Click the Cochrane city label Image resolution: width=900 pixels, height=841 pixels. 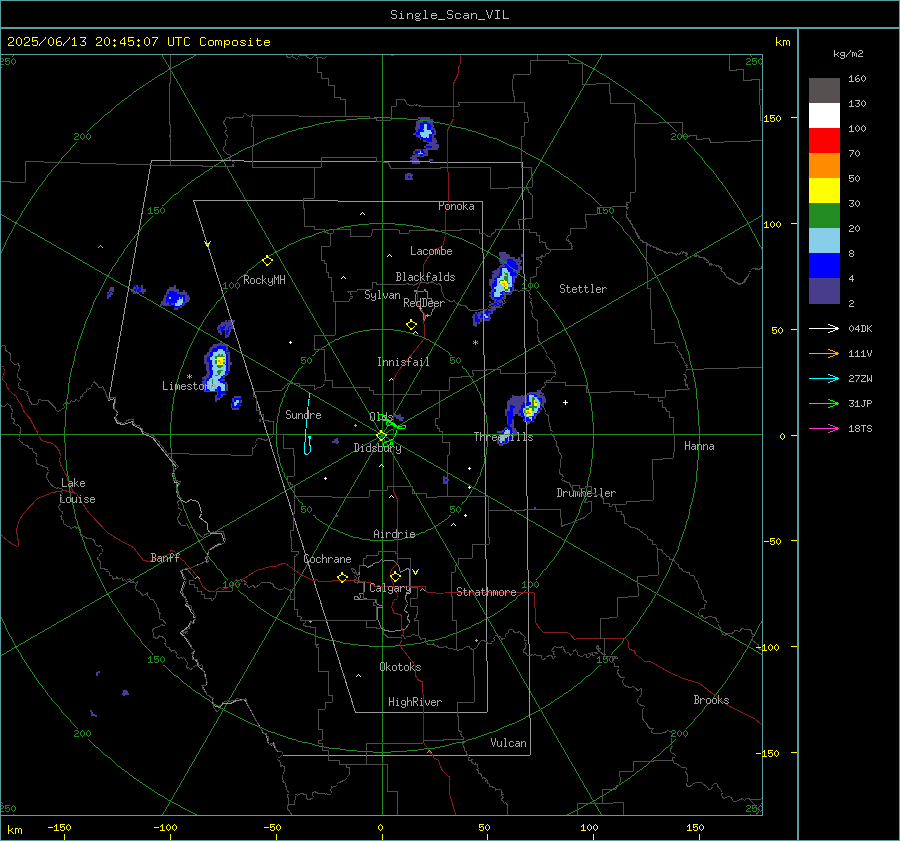(x=327, y=559)
